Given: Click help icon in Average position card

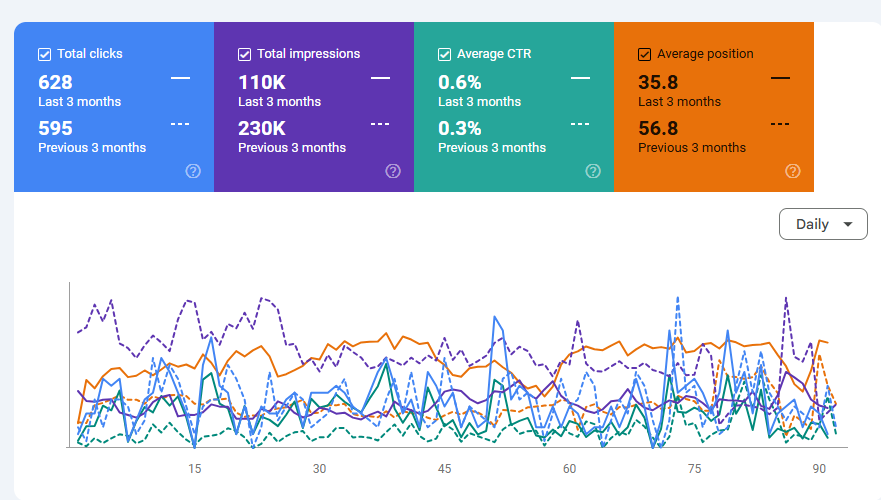Looking at the screenshot, I should [x=793, y=171].
